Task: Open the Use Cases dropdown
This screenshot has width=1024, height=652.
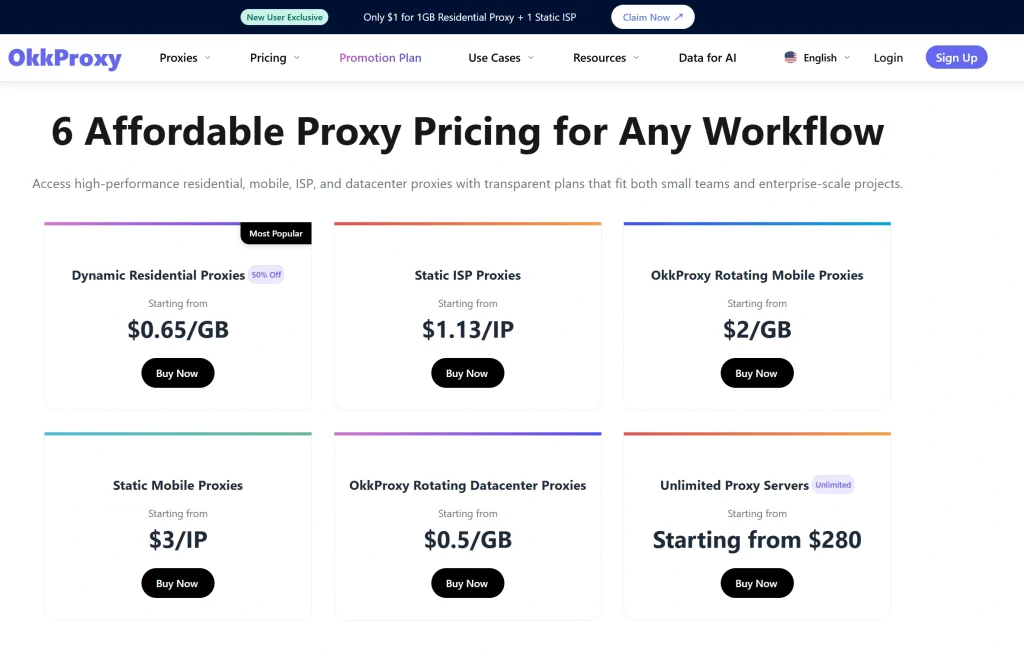Action: click(494, 58)
